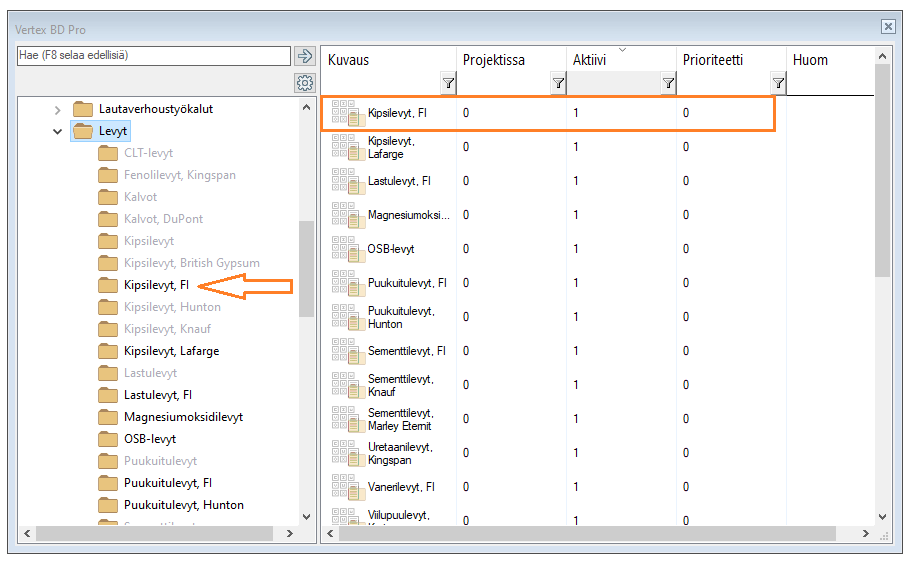Open the gear settings icon under search
Viewport: 911px width, 567px height.
305,82
